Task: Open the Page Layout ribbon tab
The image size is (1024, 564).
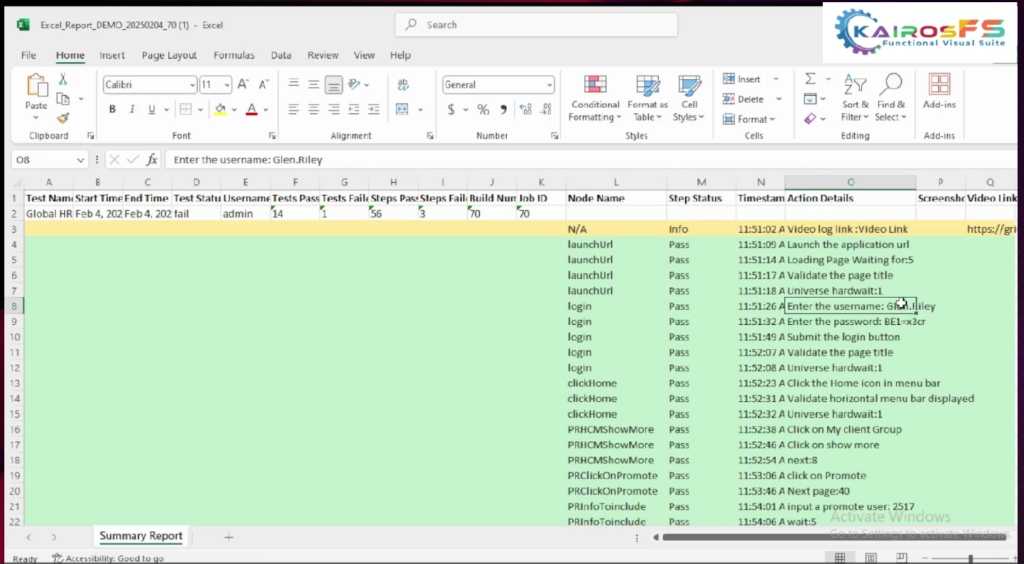Action: coord(169,56)
